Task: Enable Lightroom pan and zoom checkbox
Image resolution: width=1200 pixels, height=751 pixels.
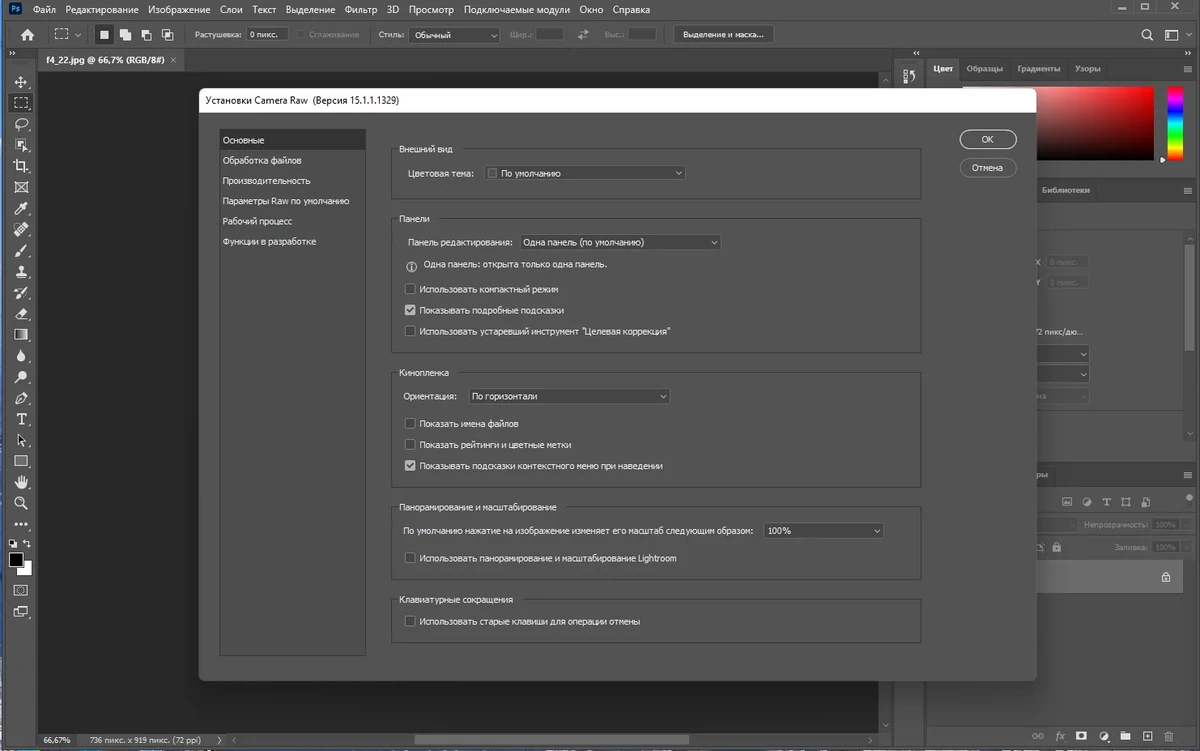Action: click(x=410, y=558)
